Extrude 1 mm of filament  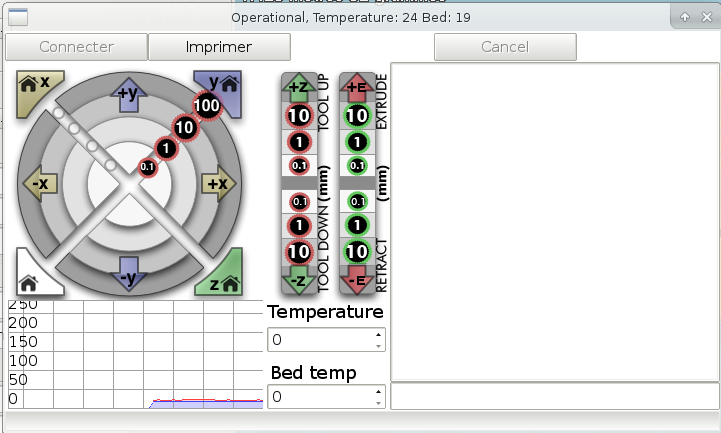coord(357,142)
